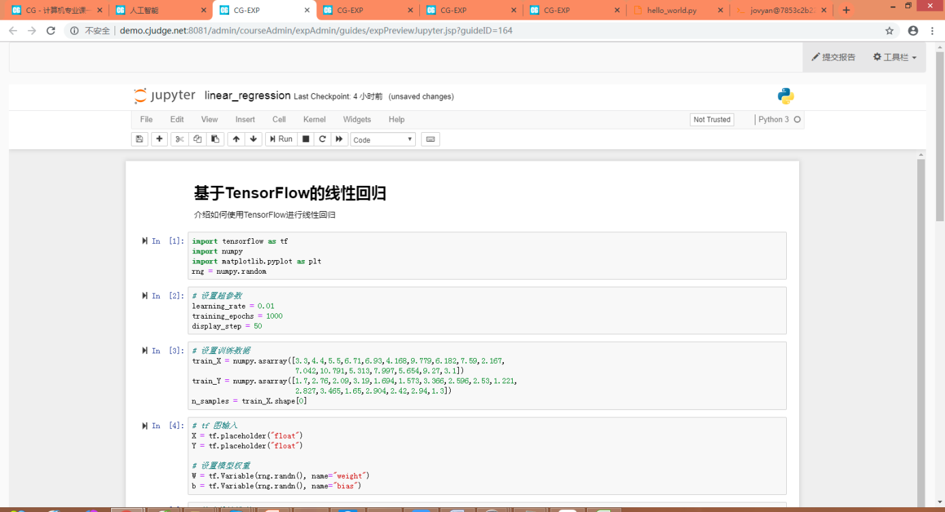The height and width of the screenshot is (512, 945).
Task: Run the selected cell
Action: [x=281, y=139]
